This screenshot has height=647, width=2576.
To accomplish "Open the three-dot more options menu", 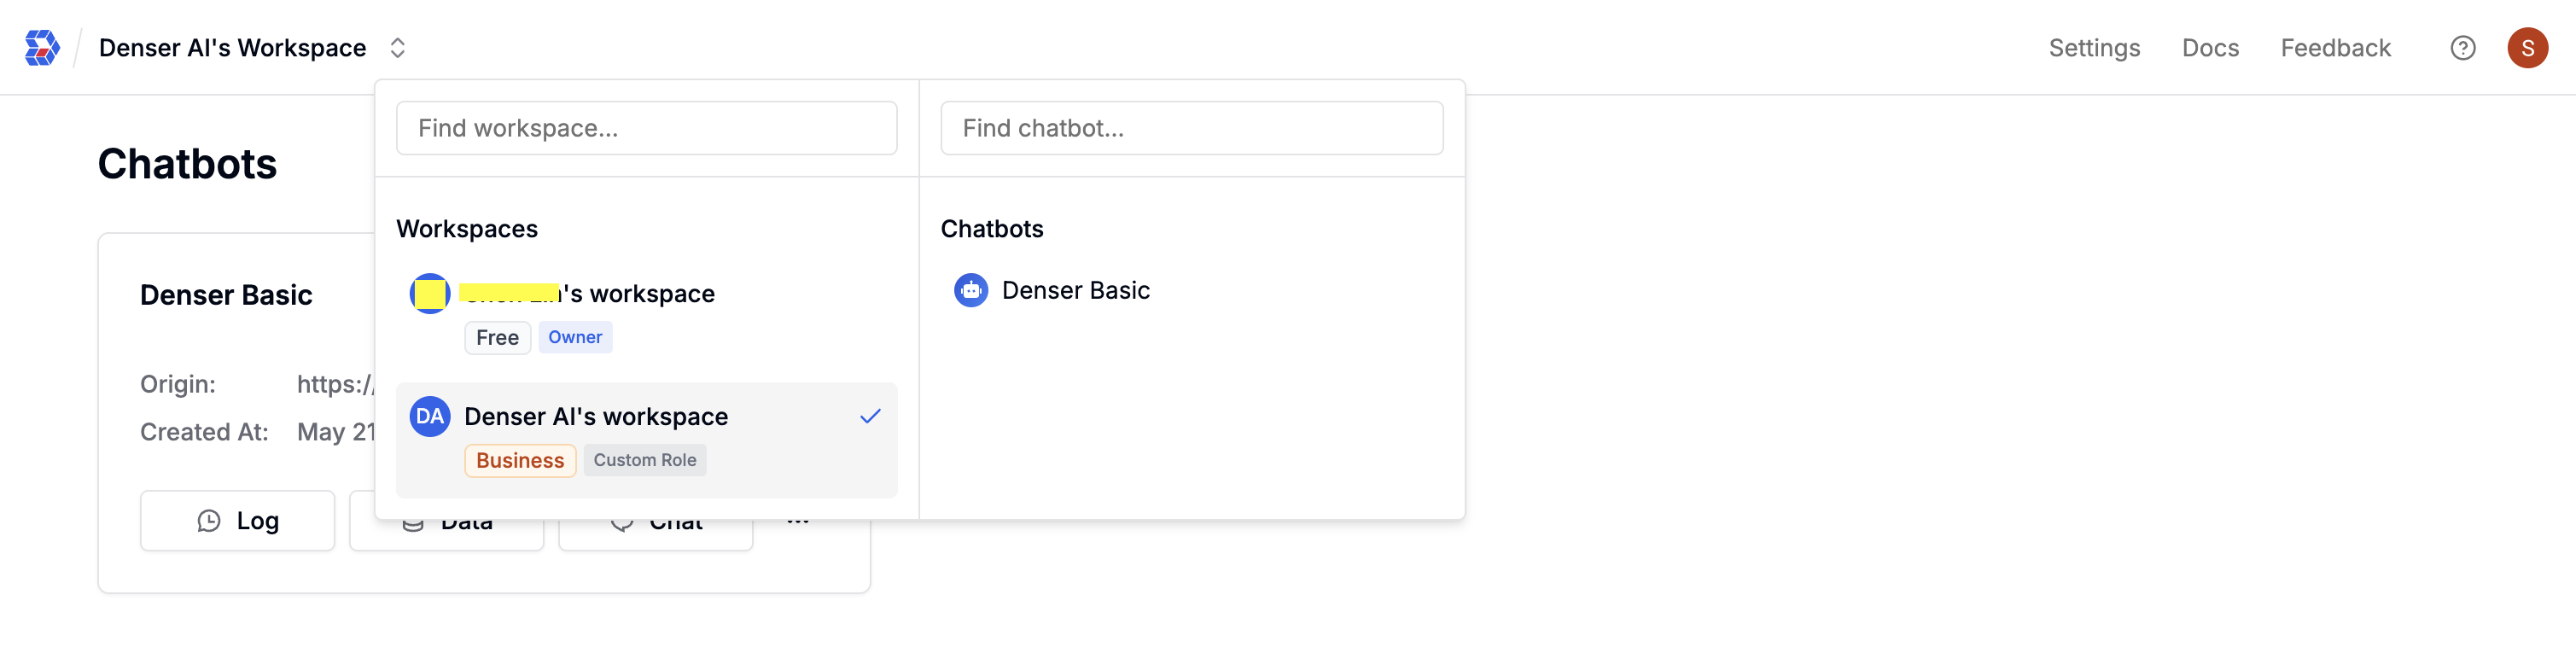I will coord(798,521).
